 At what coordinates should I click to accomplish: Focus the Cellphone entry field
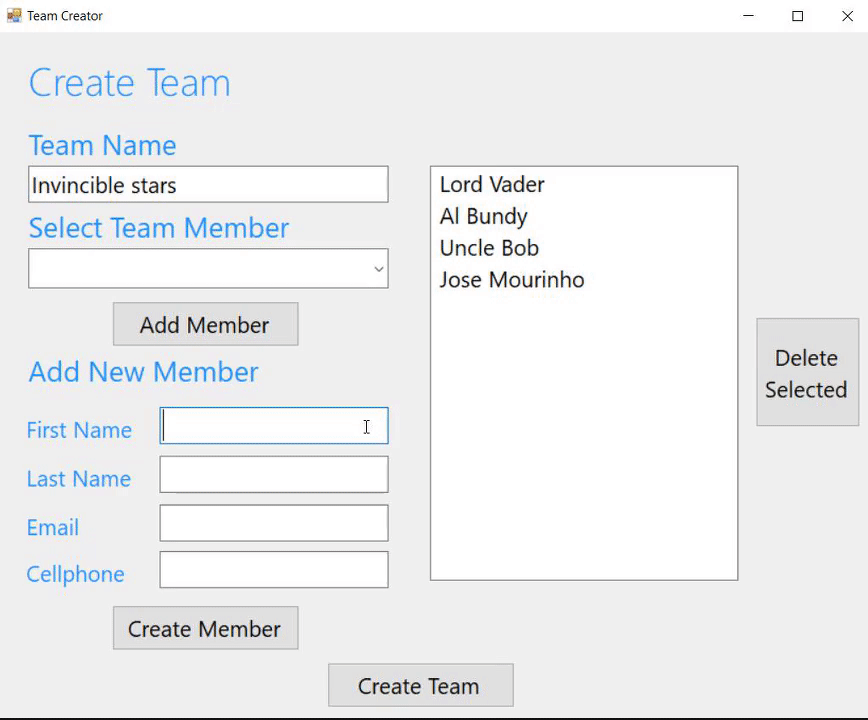(273, 570)
